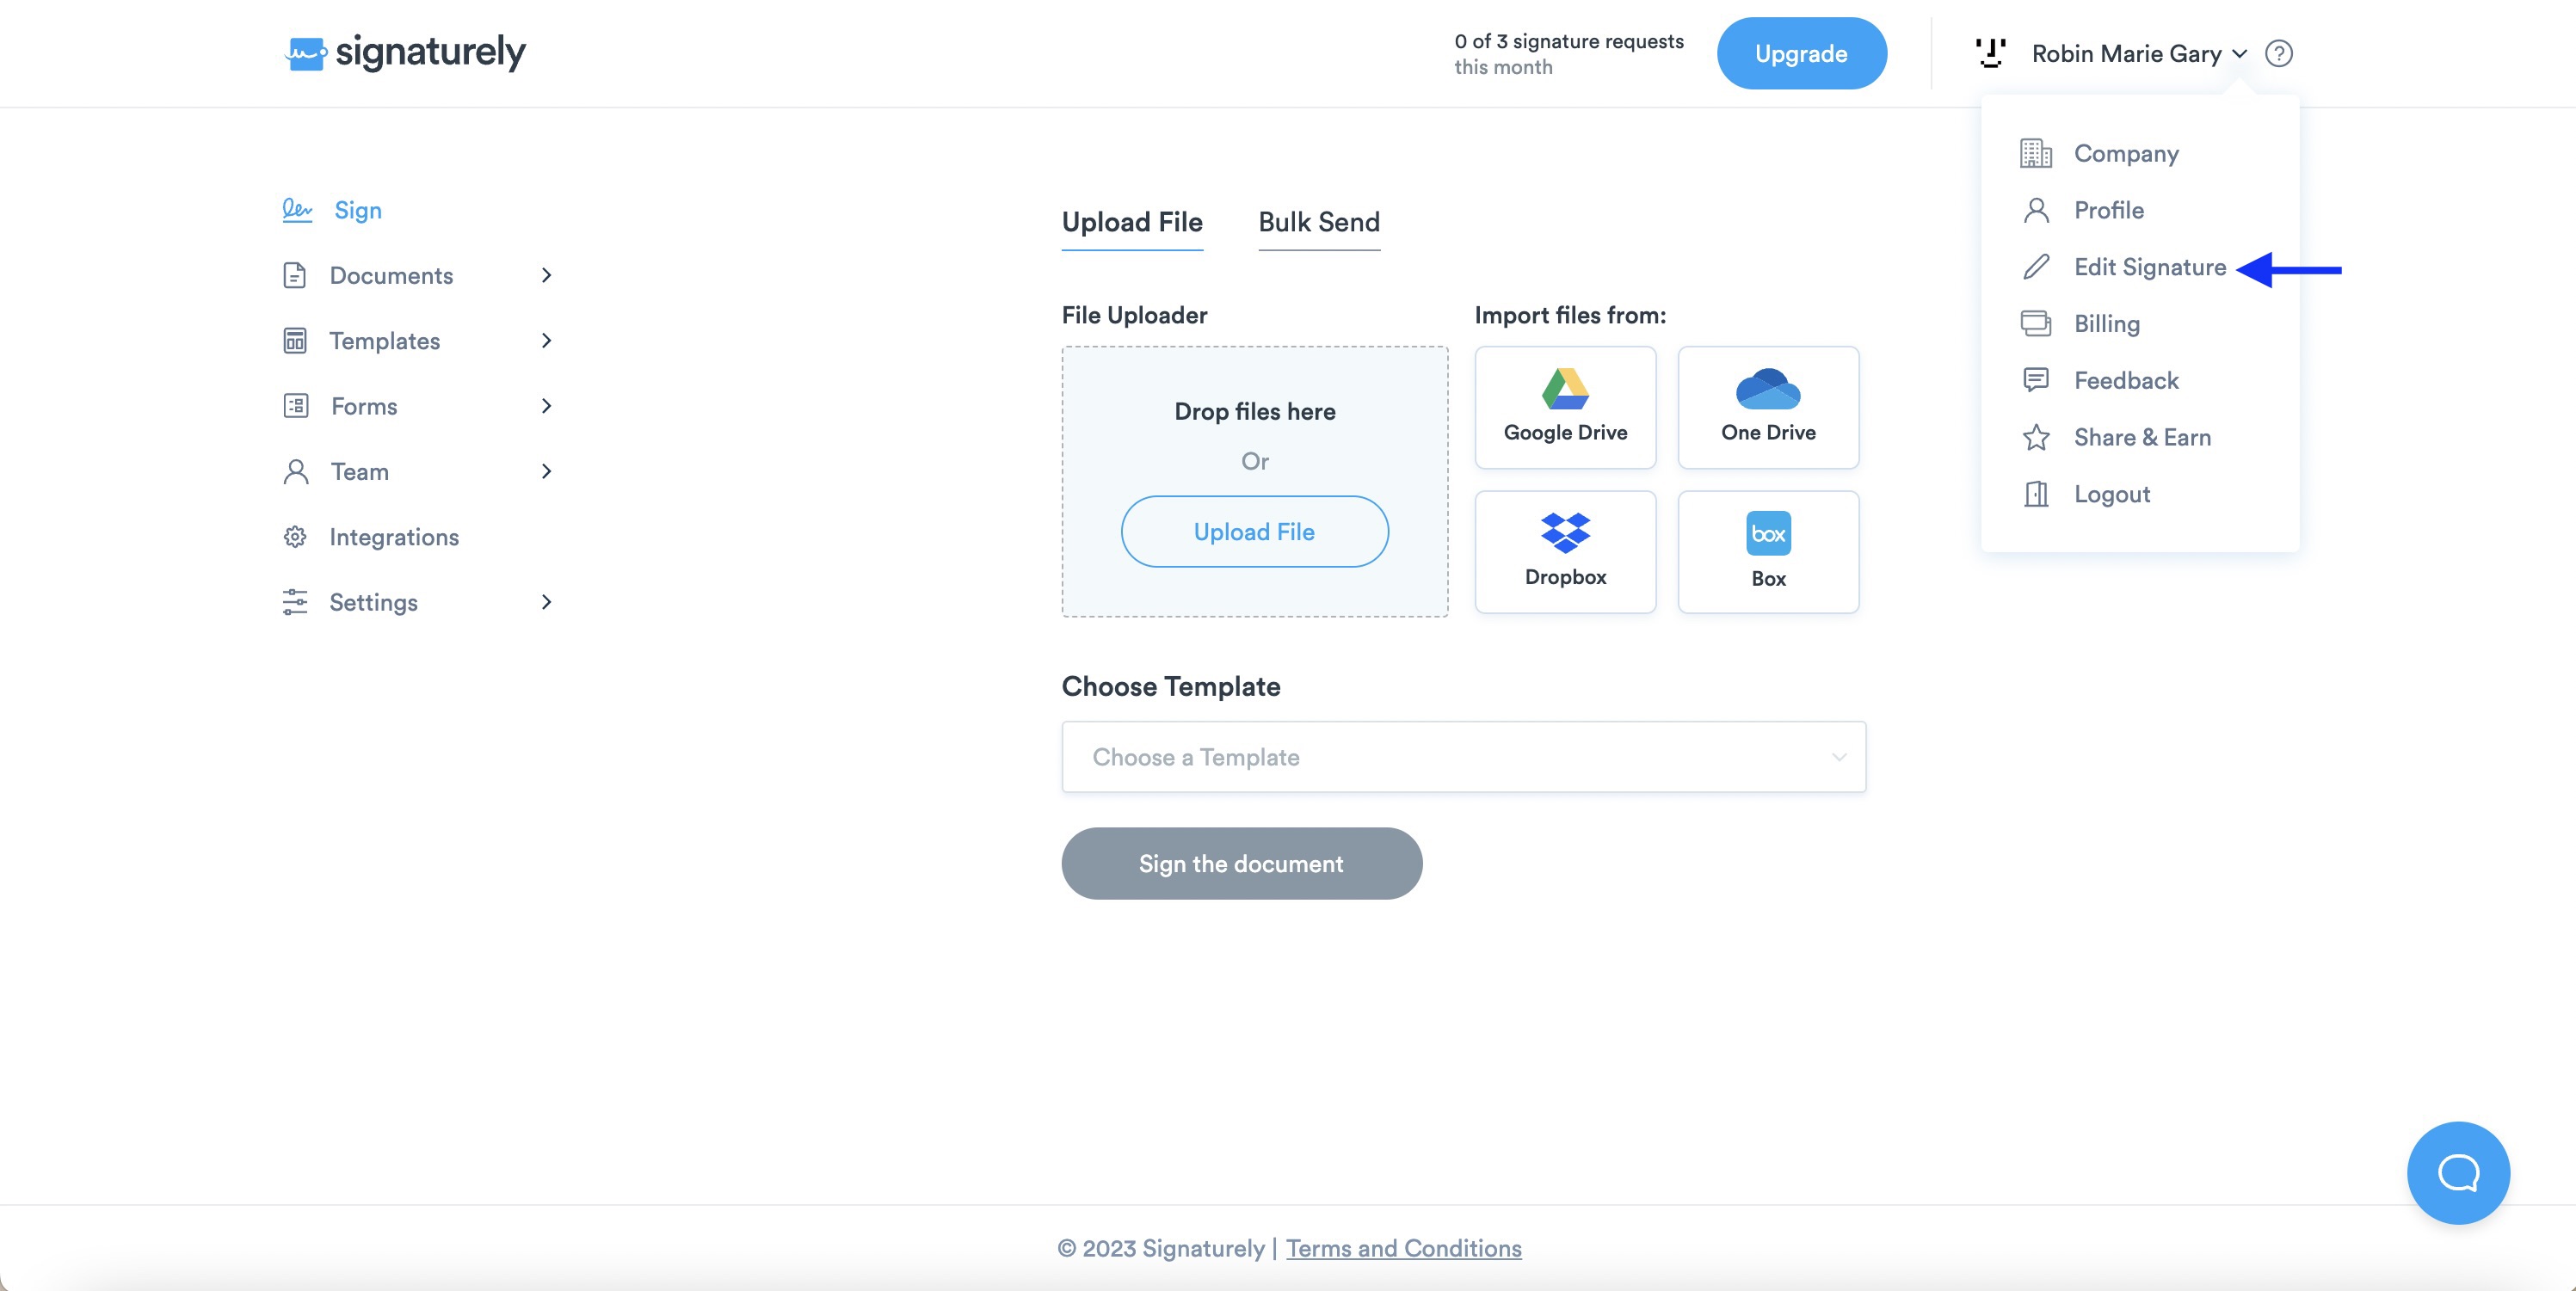Switch to the Upload File tab

pyautogui.click(x=1132, y=223)
